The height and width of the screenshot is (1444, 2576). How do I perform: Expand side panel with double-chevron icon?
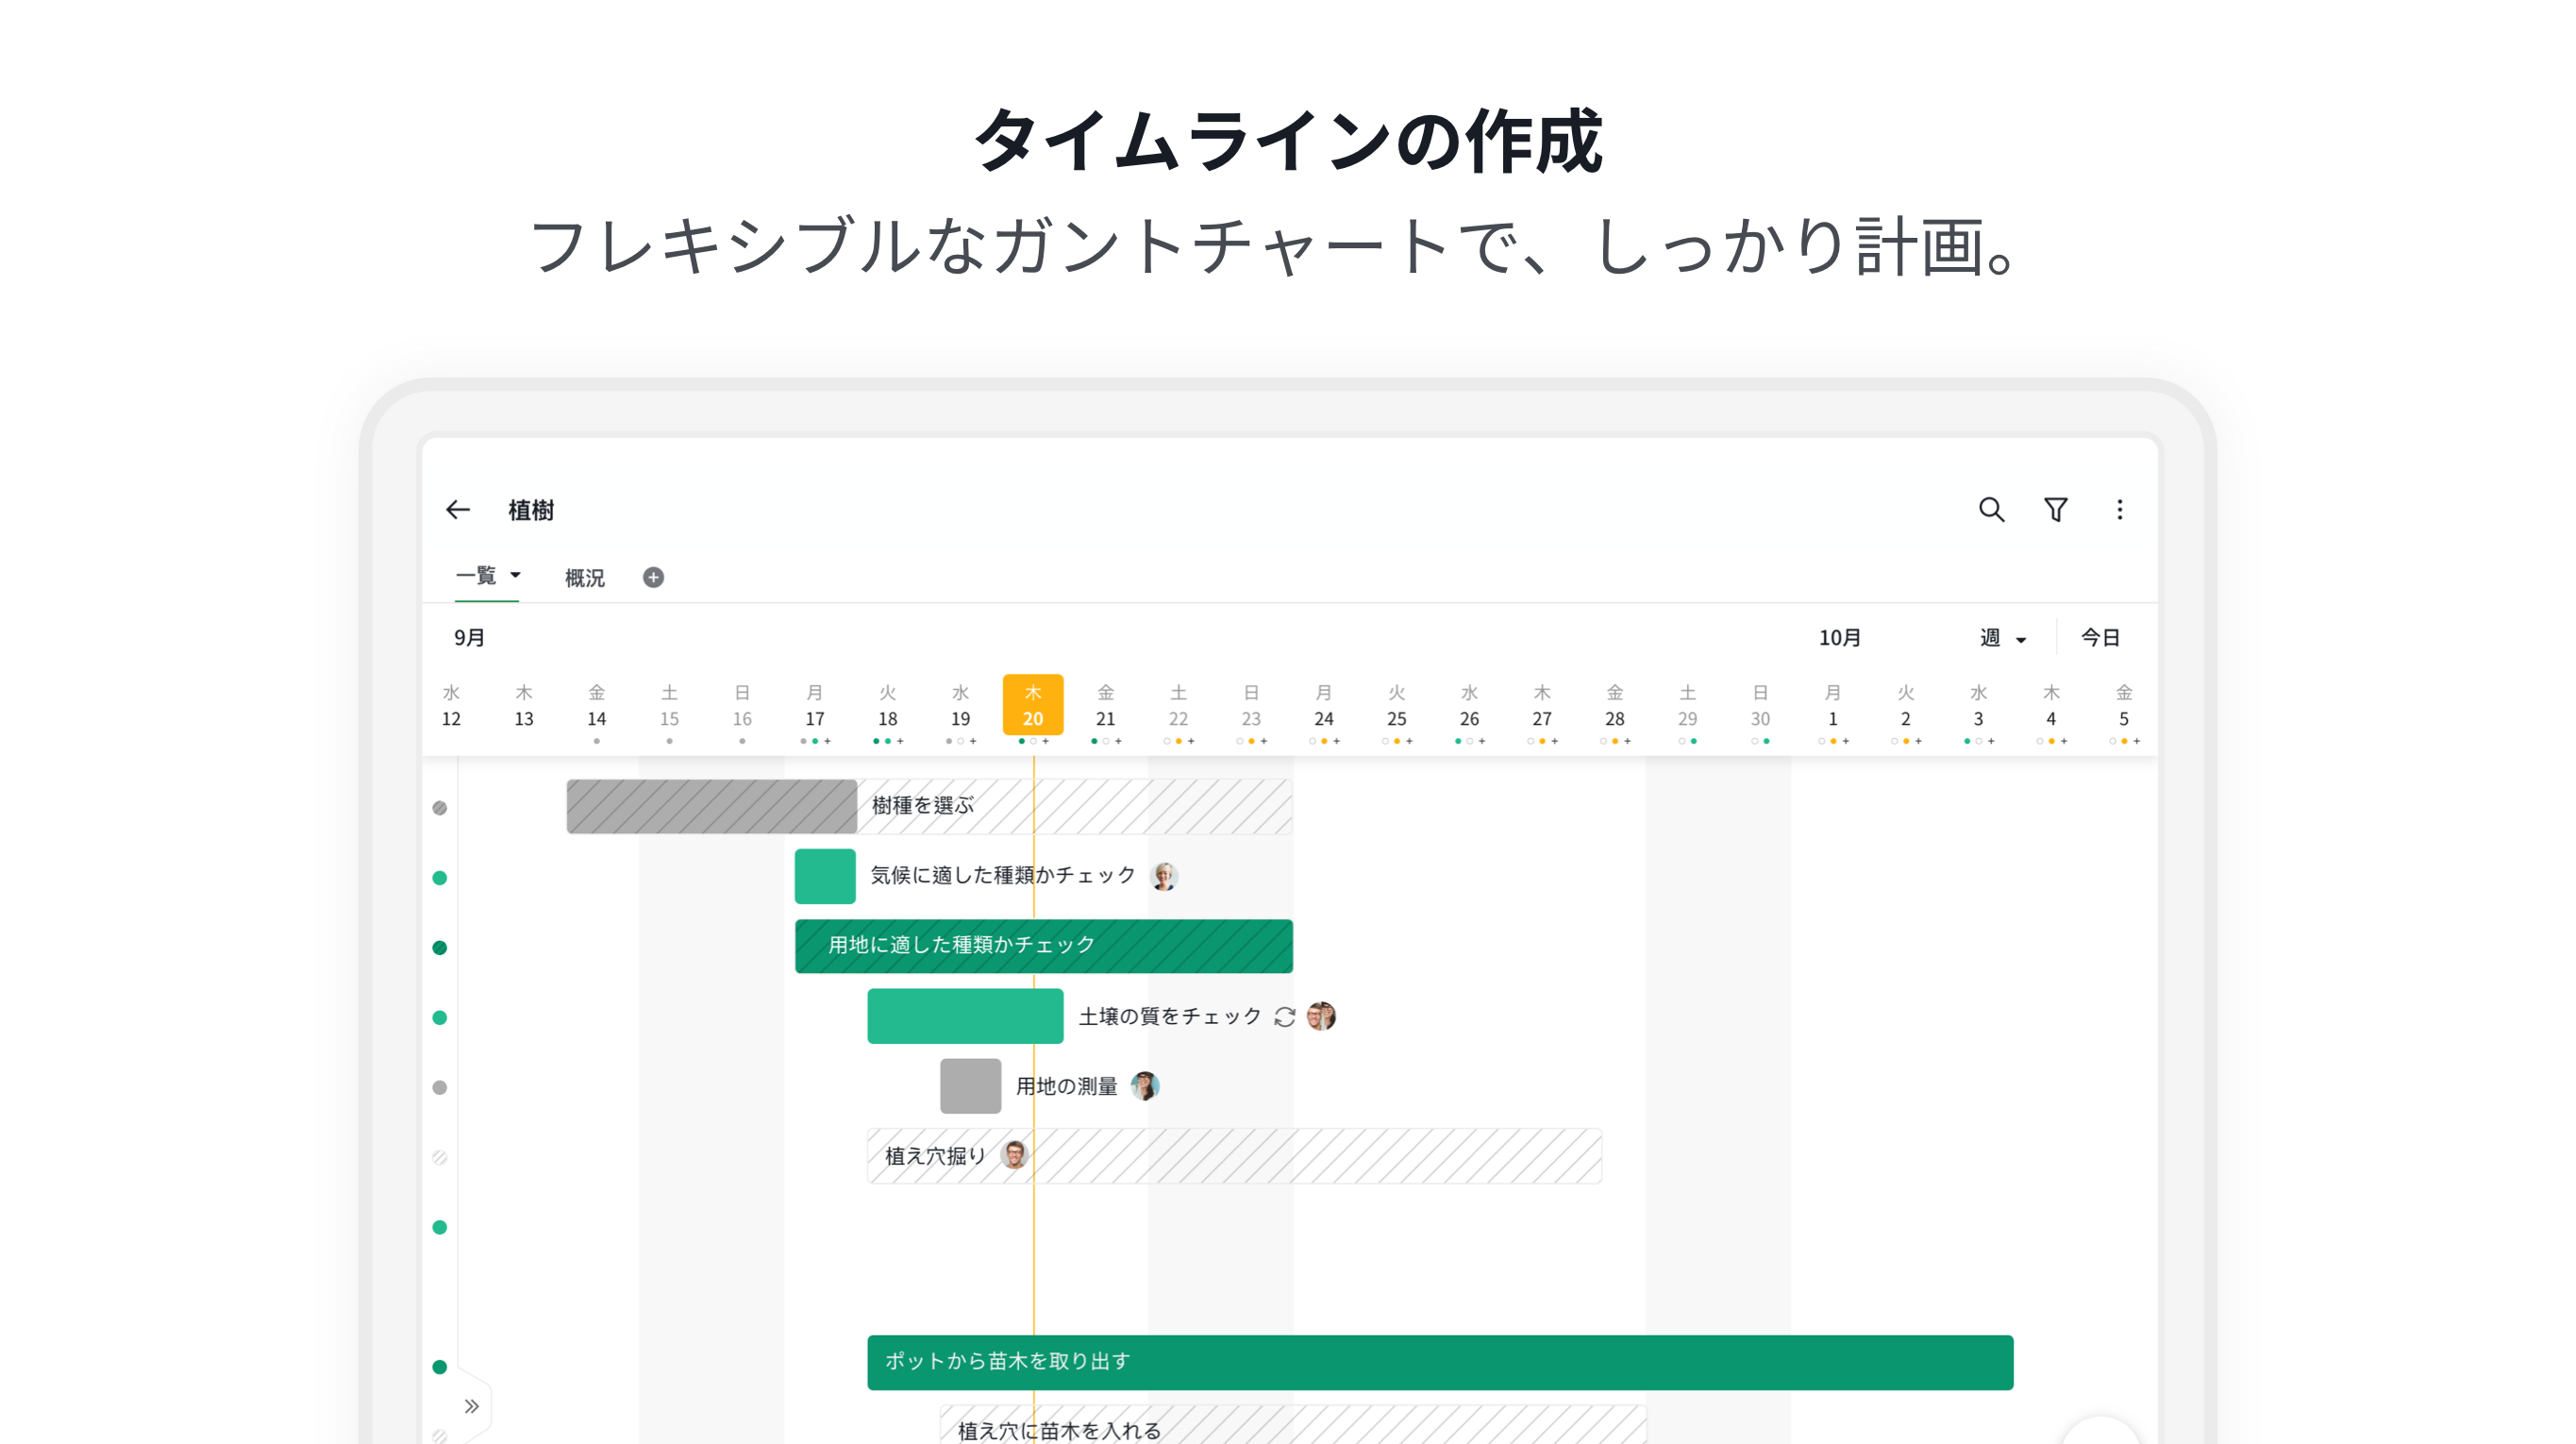(471, 1406)
